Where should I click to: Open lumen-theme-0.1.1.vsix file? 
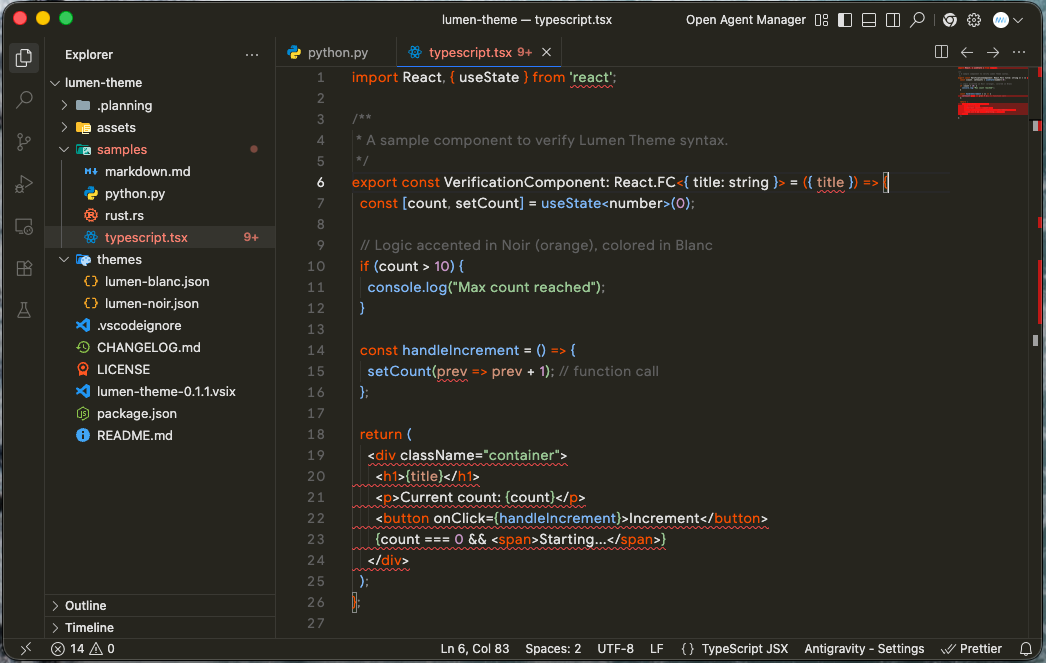(160, 392)
